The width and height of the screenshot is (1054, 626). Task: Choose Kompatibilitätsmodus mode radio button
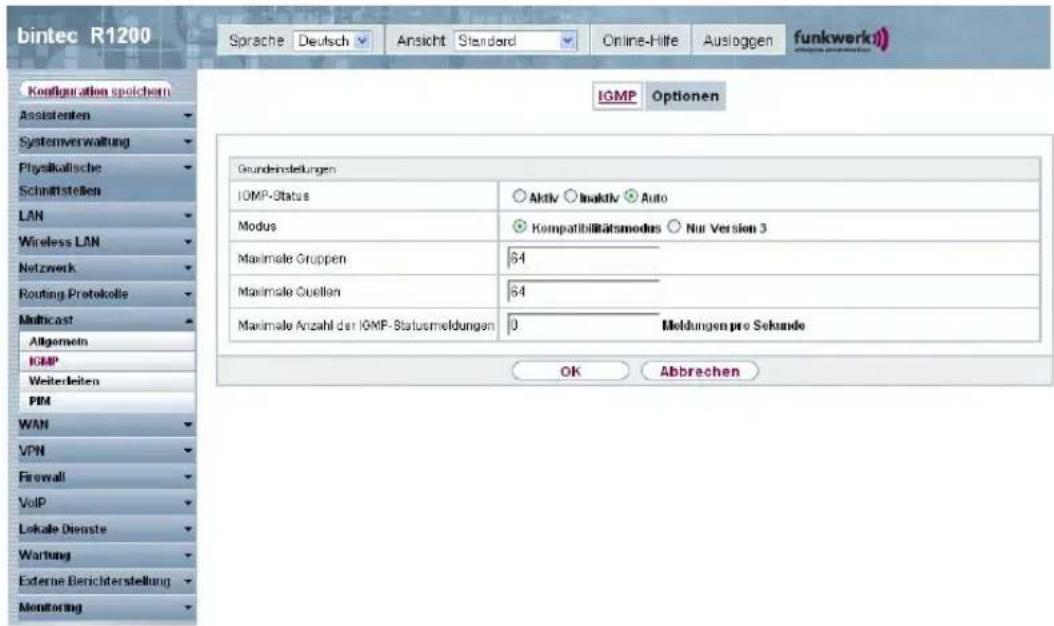tap(520, 227)
